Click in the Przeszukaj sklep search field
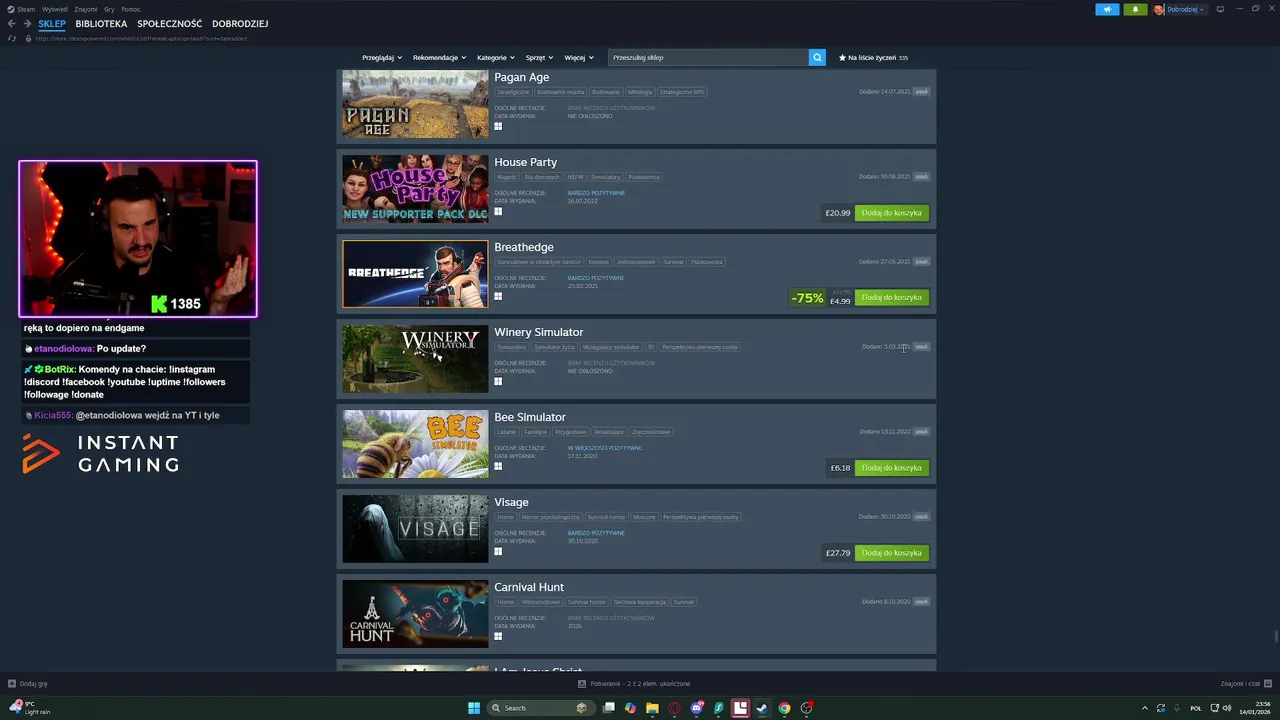This screenshot has height=720, width=1280. tap(708, 58)
